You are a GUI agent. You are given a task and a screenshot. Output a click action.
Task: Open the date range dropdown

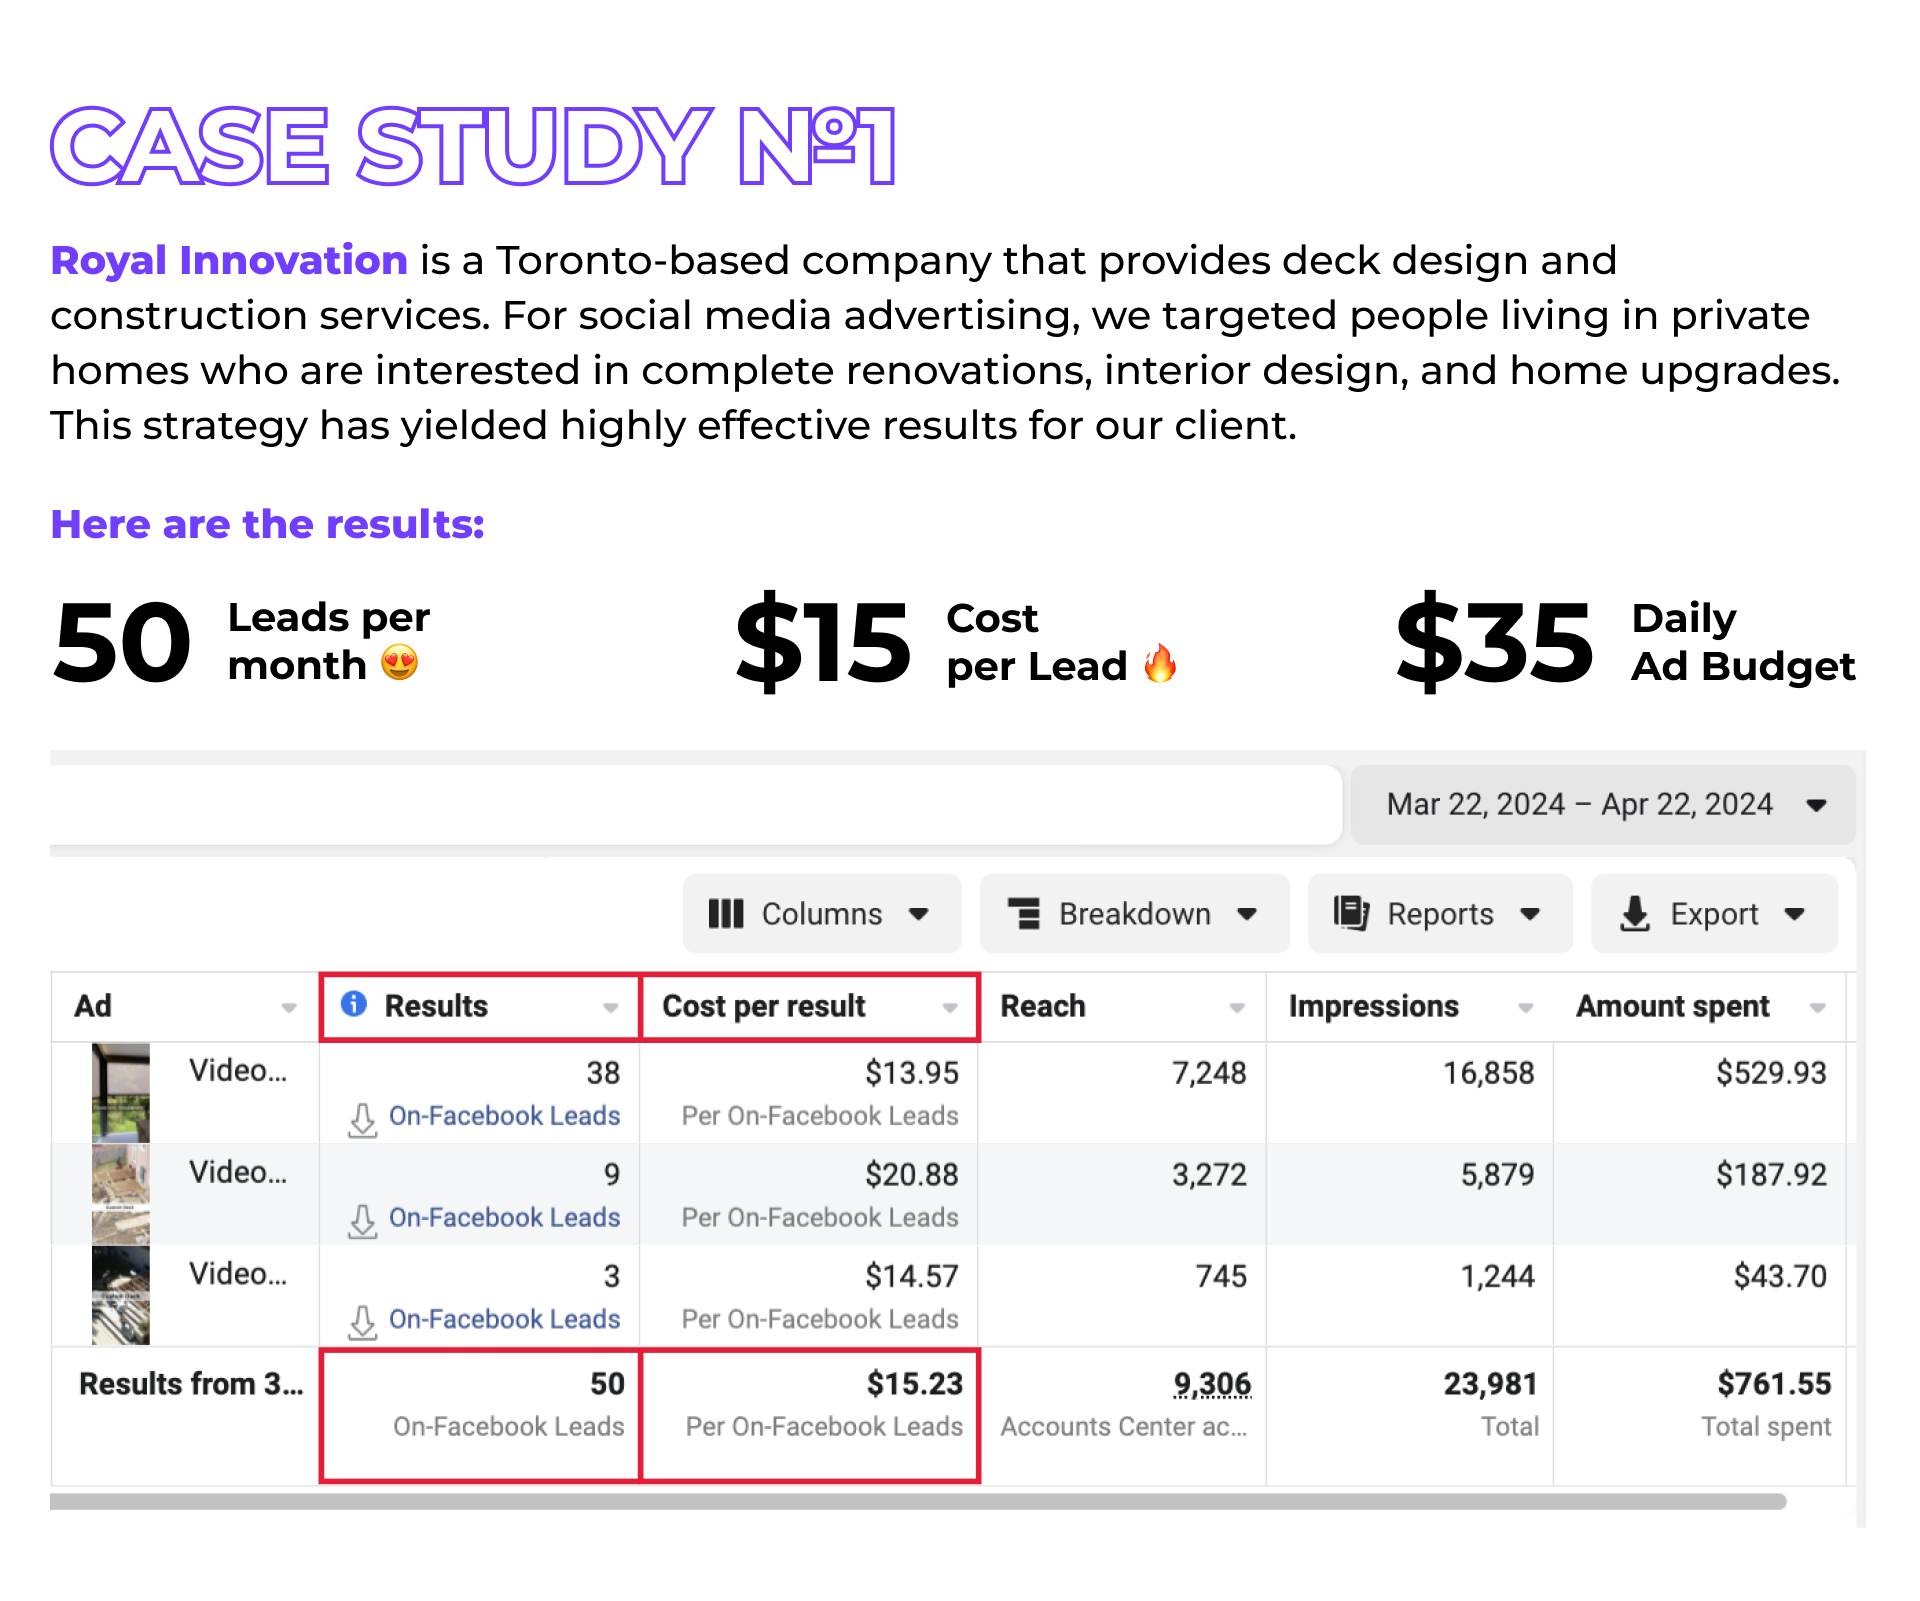point(1603,805)
